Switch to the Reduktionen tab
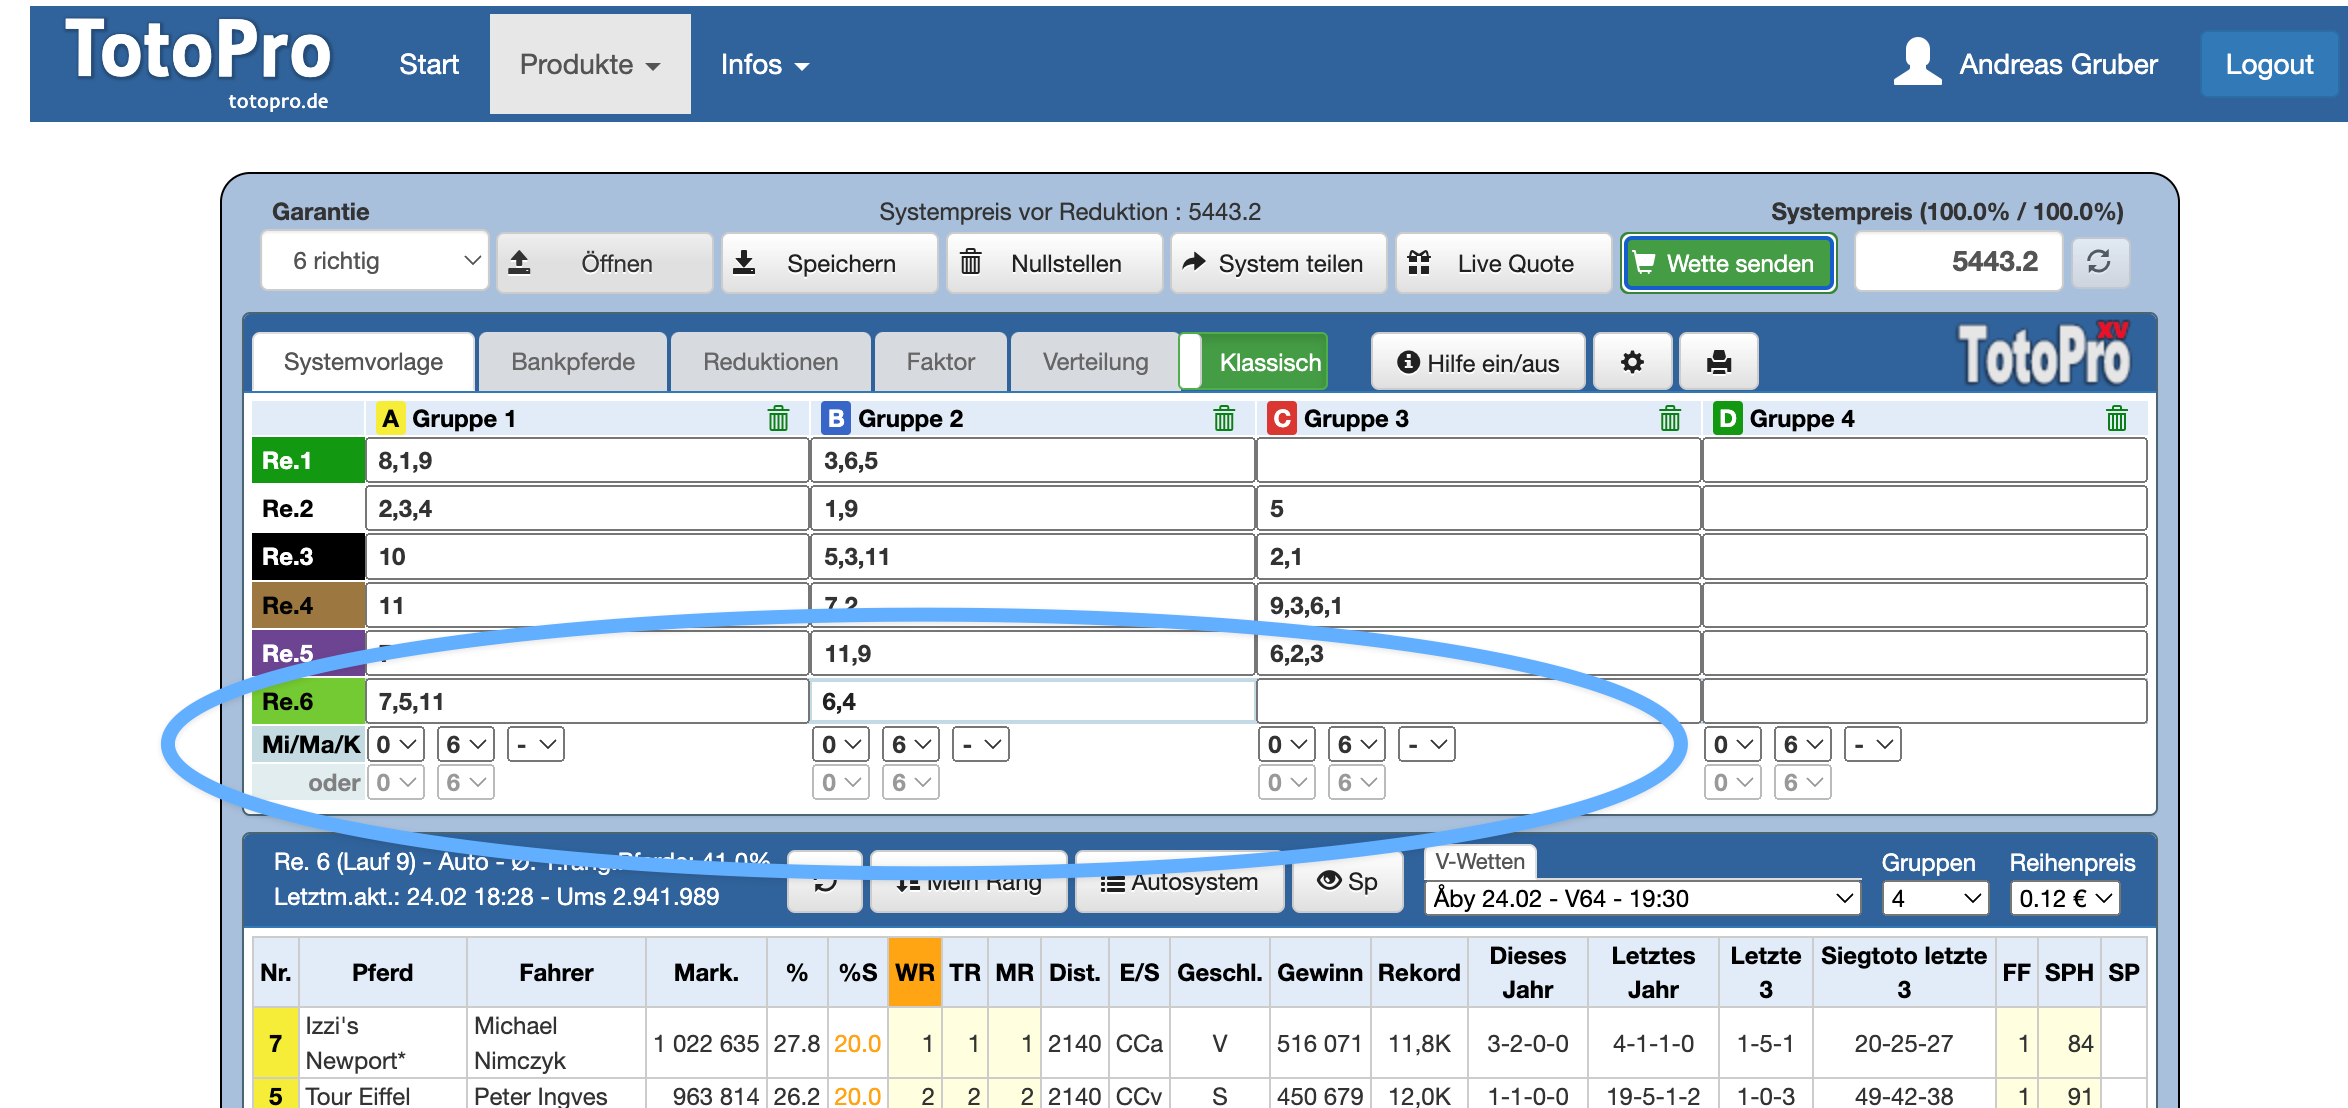This screenshot has height=1108, width=2348. pyautogui.click(x=771, y=362)
